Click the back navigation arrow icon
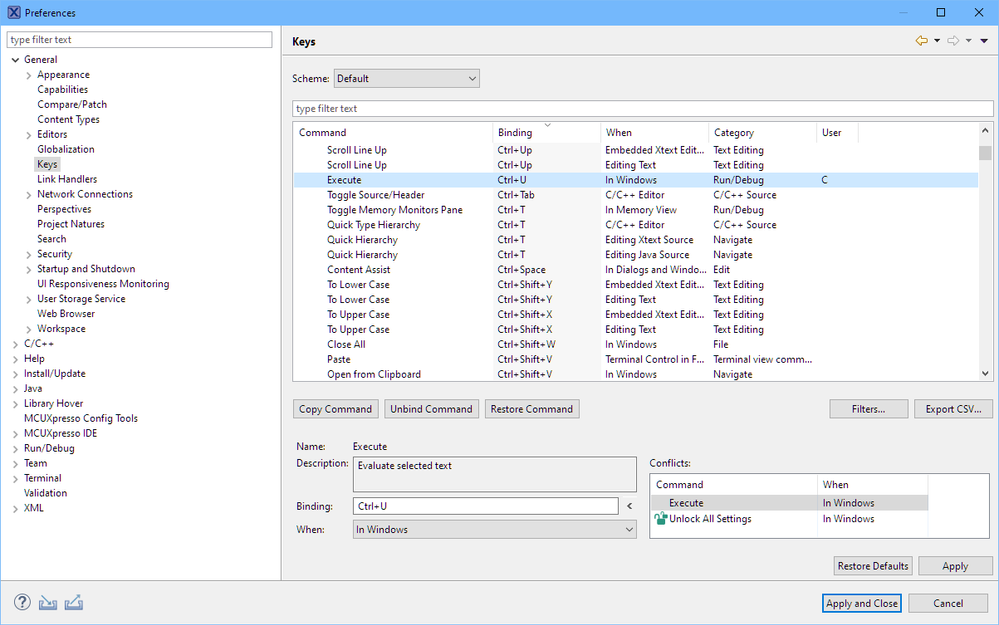 921,41
